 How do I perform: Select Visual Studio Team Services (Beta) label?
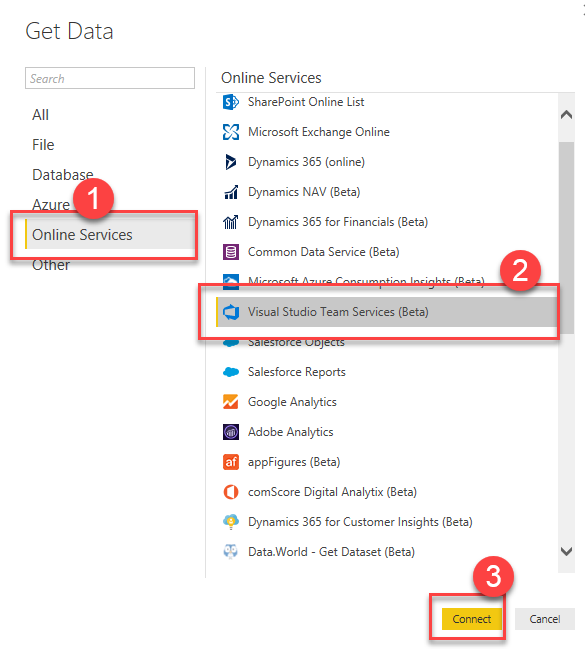[x=338, y=312]
